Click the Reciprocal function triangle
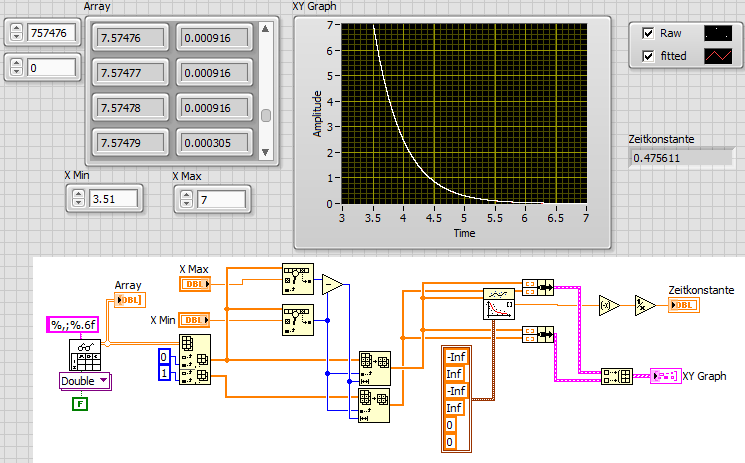Screen dimensions: 745x463 tap(645, 306)
